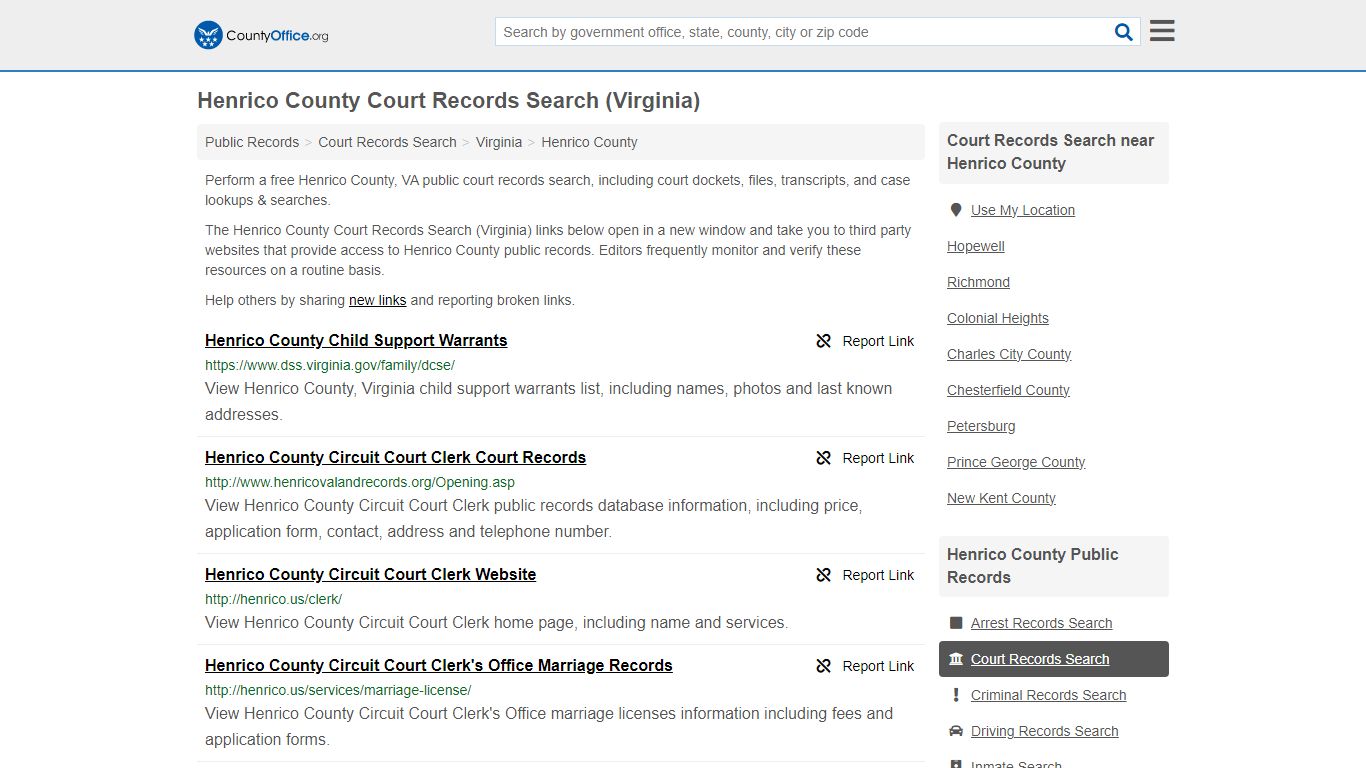Image resolution: width=1366 pixels, height=768 pixels.
Task: Select Chesterfield County link
Action: tap(1008, 390)
